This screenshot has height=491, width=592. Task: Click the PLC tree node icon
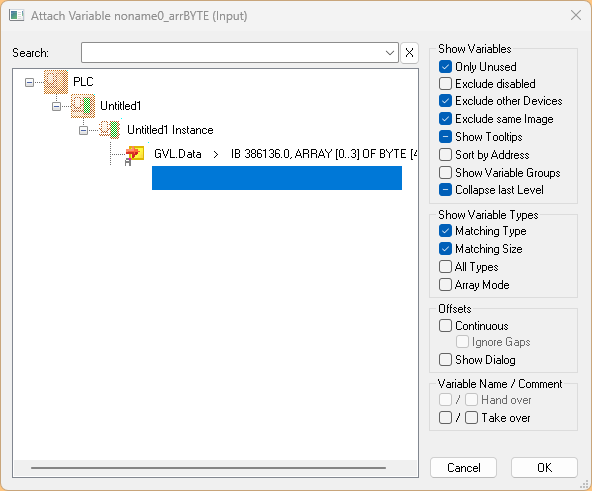56,82
